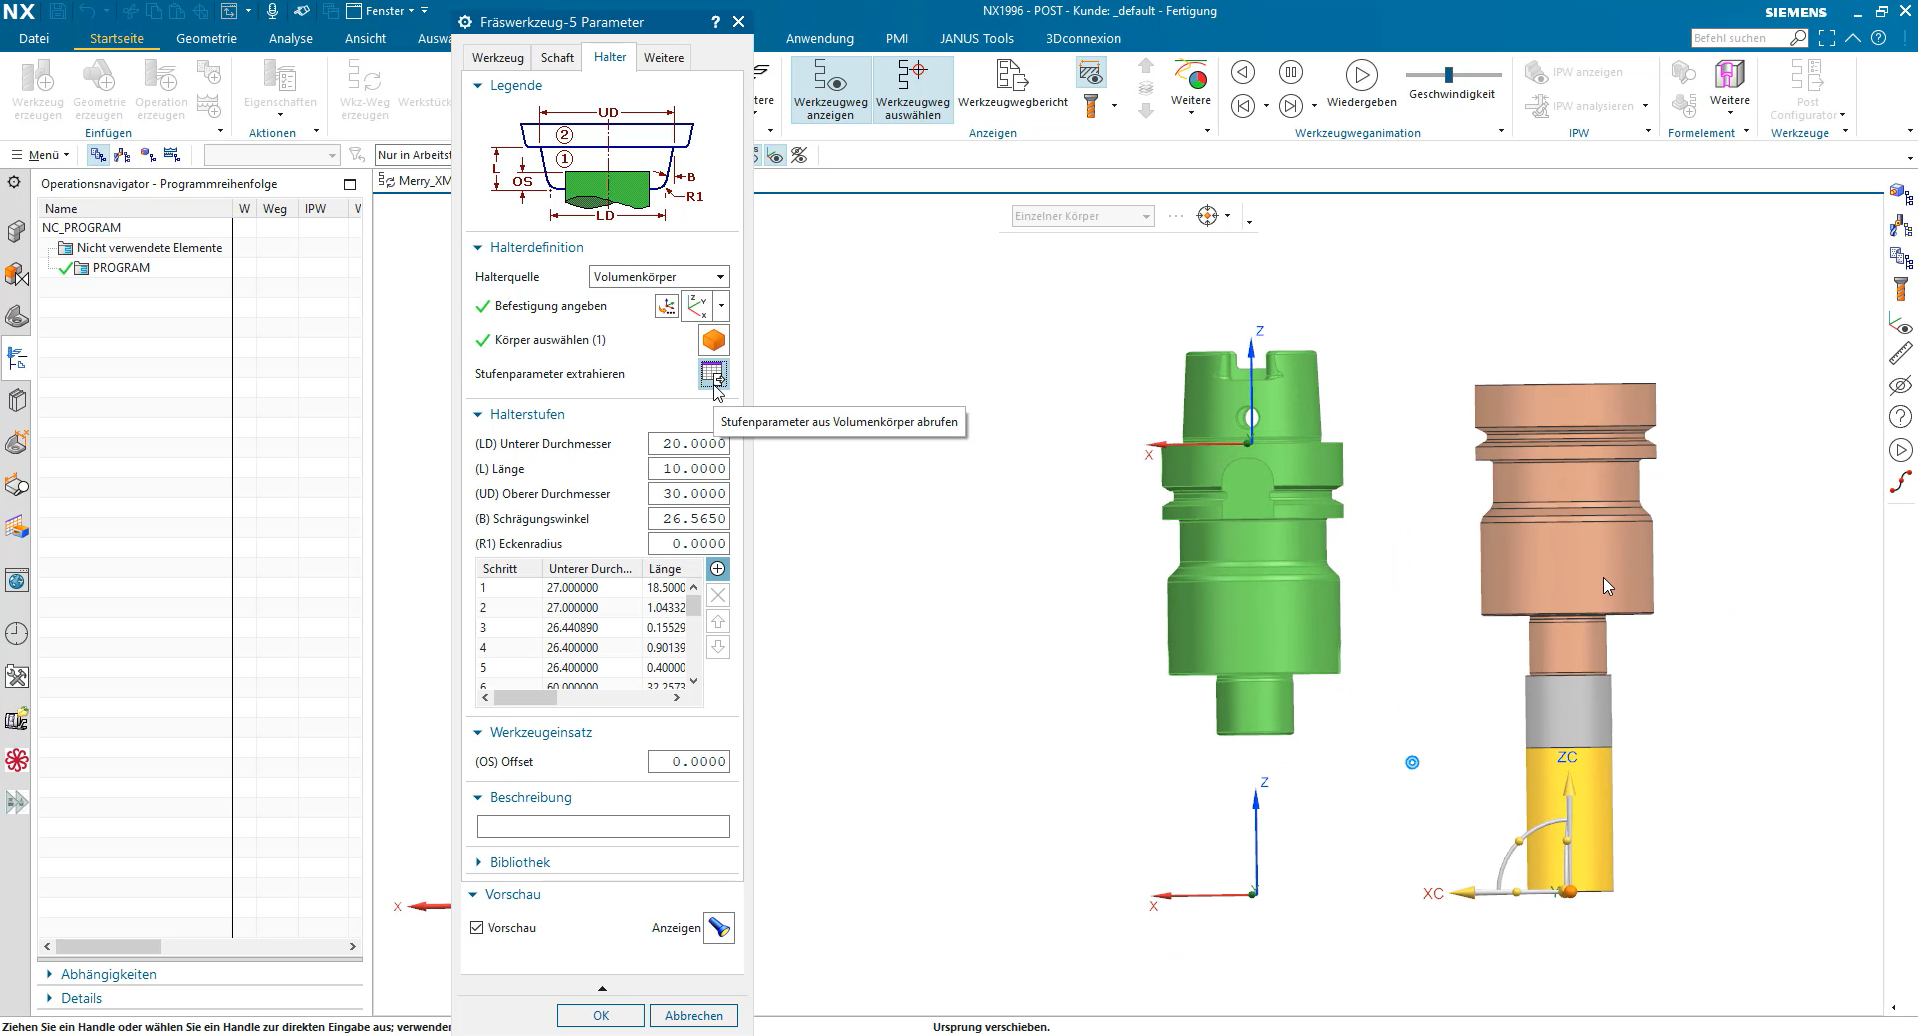Open the Halterquelle dropdown
1918x1036 pixels.
pos(659,277)
